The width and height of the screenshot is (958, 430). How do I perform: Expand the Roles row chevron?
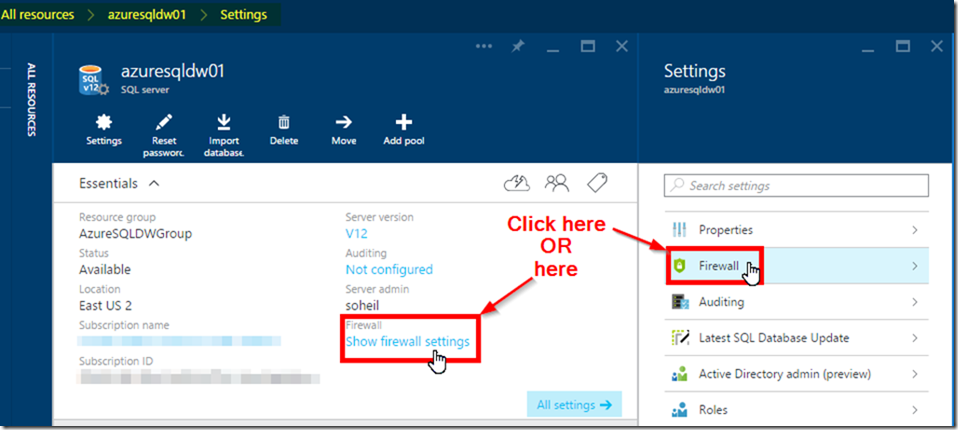(915, 410)
